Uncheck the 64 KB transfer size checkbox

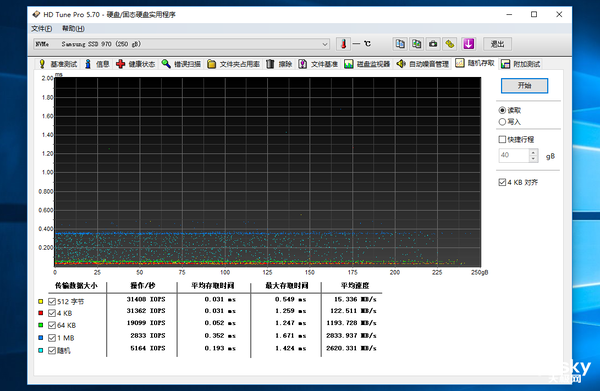click(x=52, y=326)
